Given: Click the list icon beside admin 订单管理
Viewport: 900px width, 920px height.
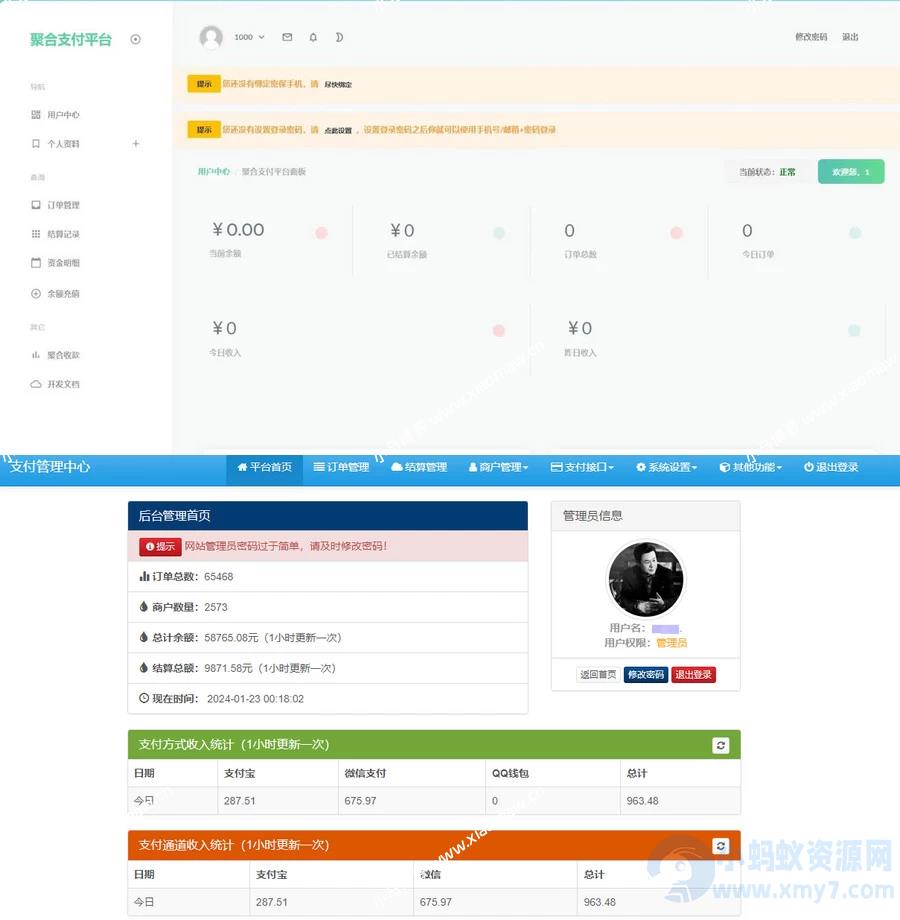Looking at the screenshot, I should pyautogui.click(x=319, y=467).
